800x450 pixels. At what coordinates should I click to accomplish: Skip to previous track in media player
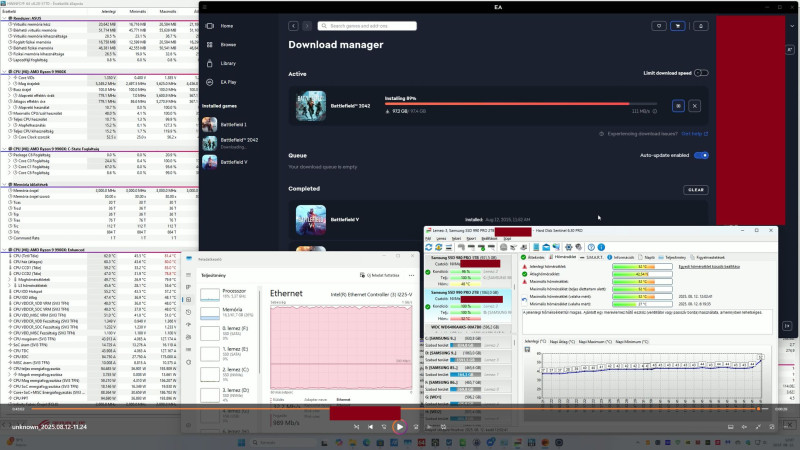click(370, 427)
